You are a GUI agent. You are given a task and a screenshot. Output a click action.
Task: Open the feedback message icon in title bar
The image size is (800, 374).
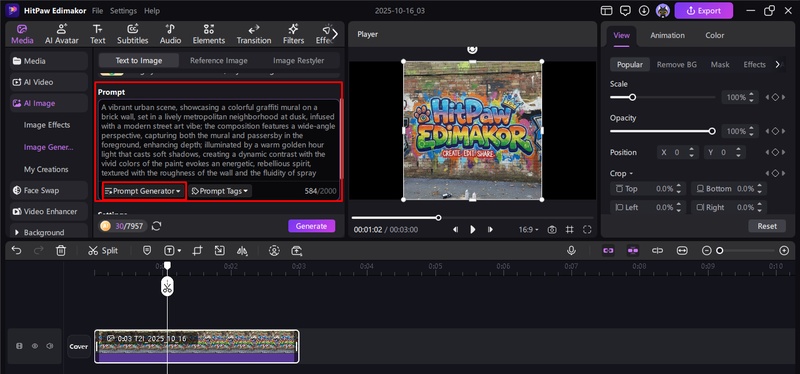pyautogui.click(x=625, y=10)
